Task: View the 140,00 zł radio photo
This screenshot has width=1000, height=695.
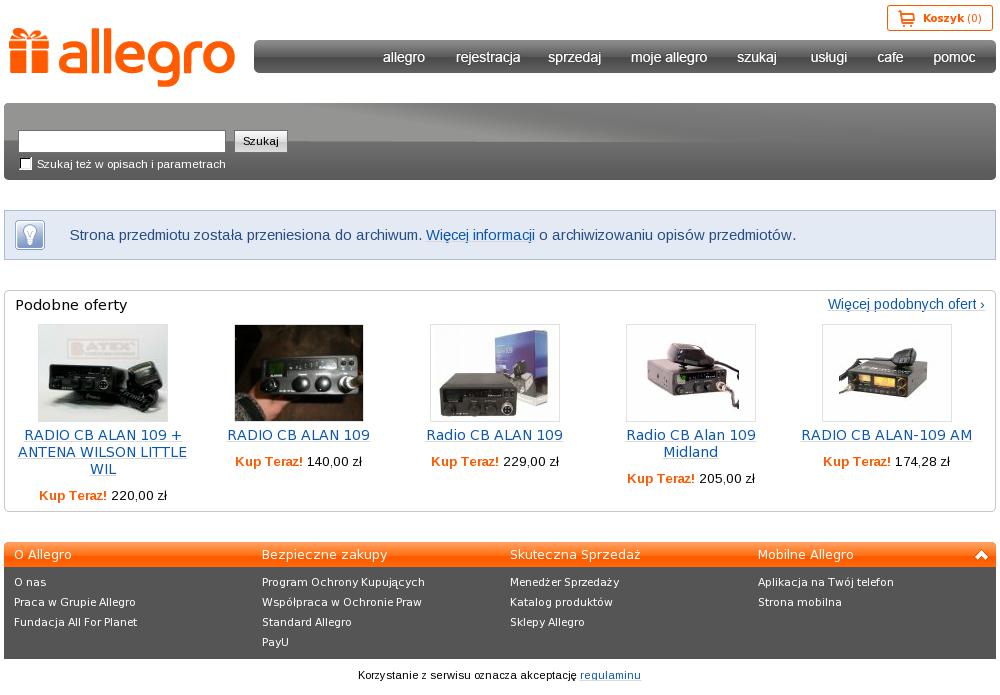Action: pyautogui.click(x=298, y=373)
